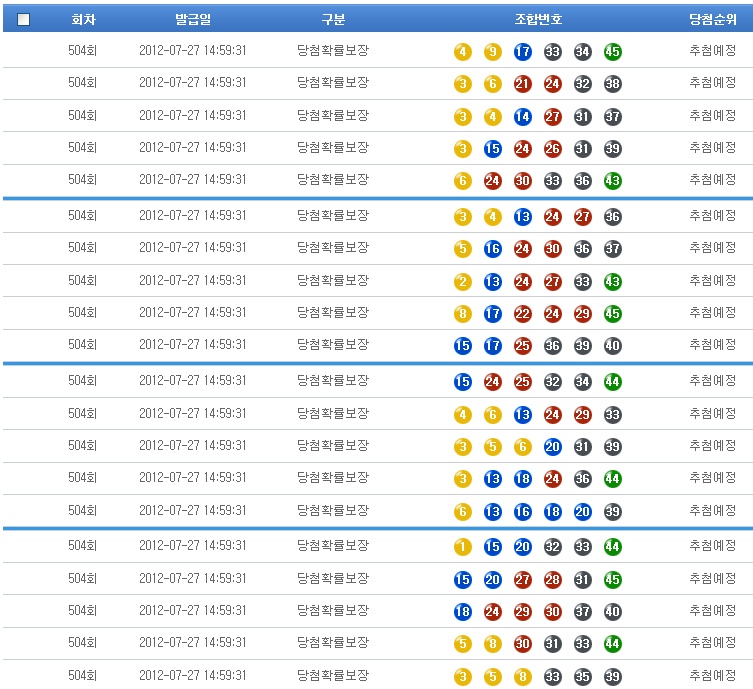Select the gray number 35 ball

[582, 677]
